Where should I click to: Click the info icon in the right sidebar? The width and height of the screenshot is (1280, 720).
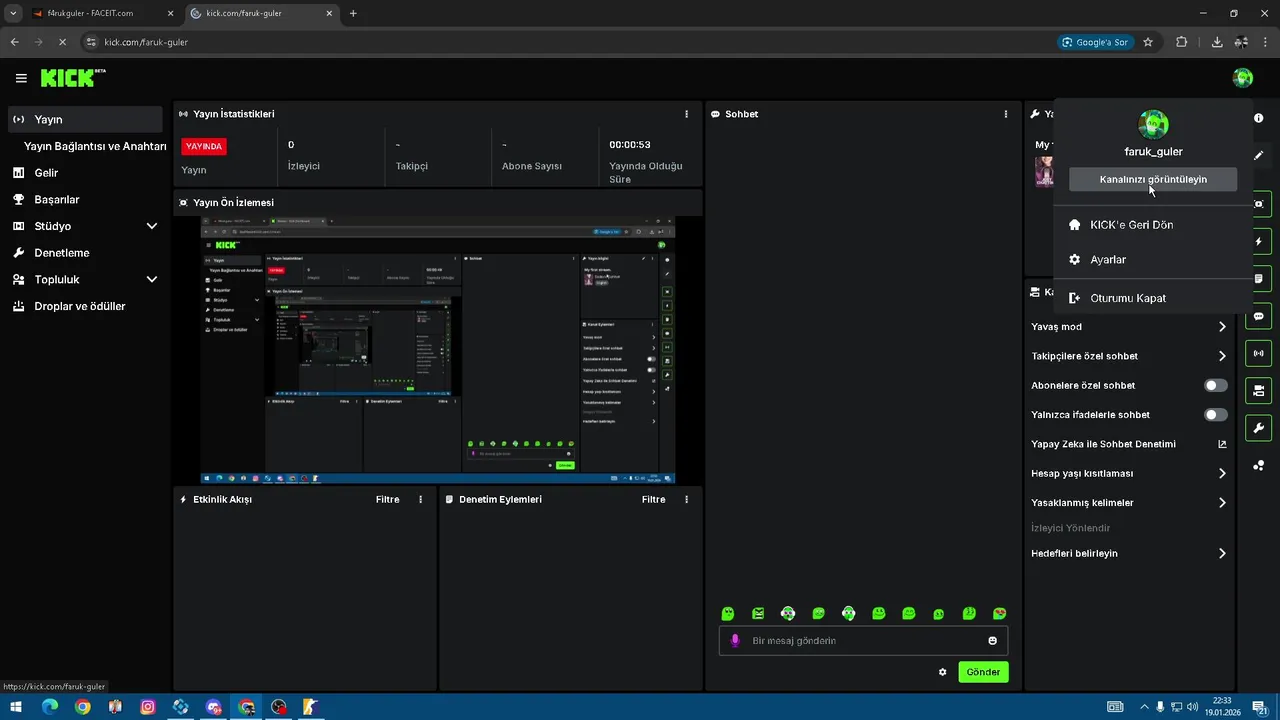[1258, 118]
